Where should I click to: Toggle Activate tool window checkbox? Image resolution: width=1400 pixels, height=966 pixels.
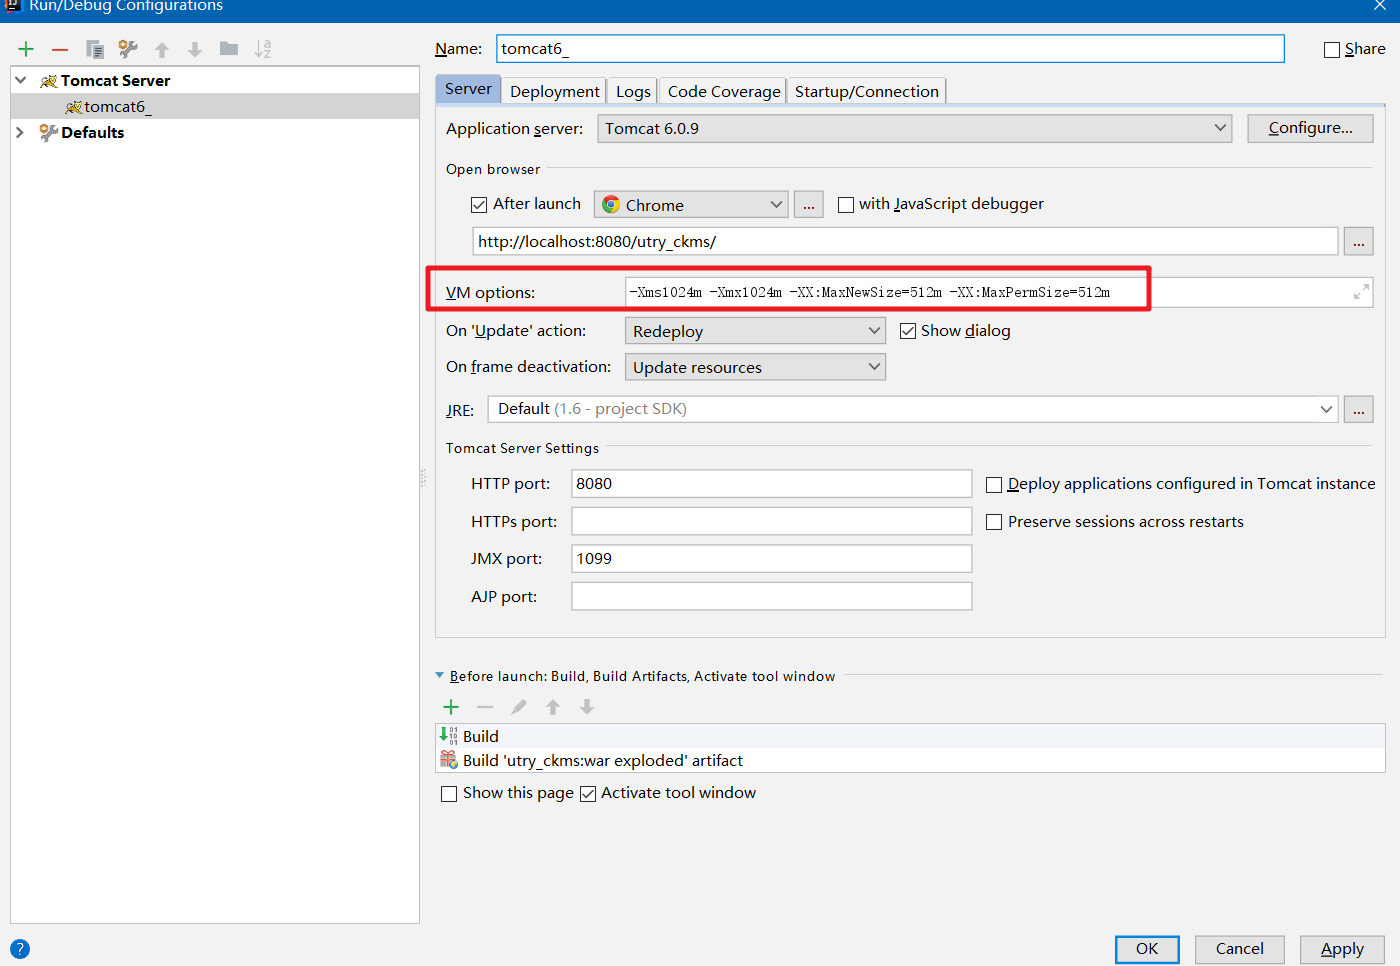coord(588,794)
